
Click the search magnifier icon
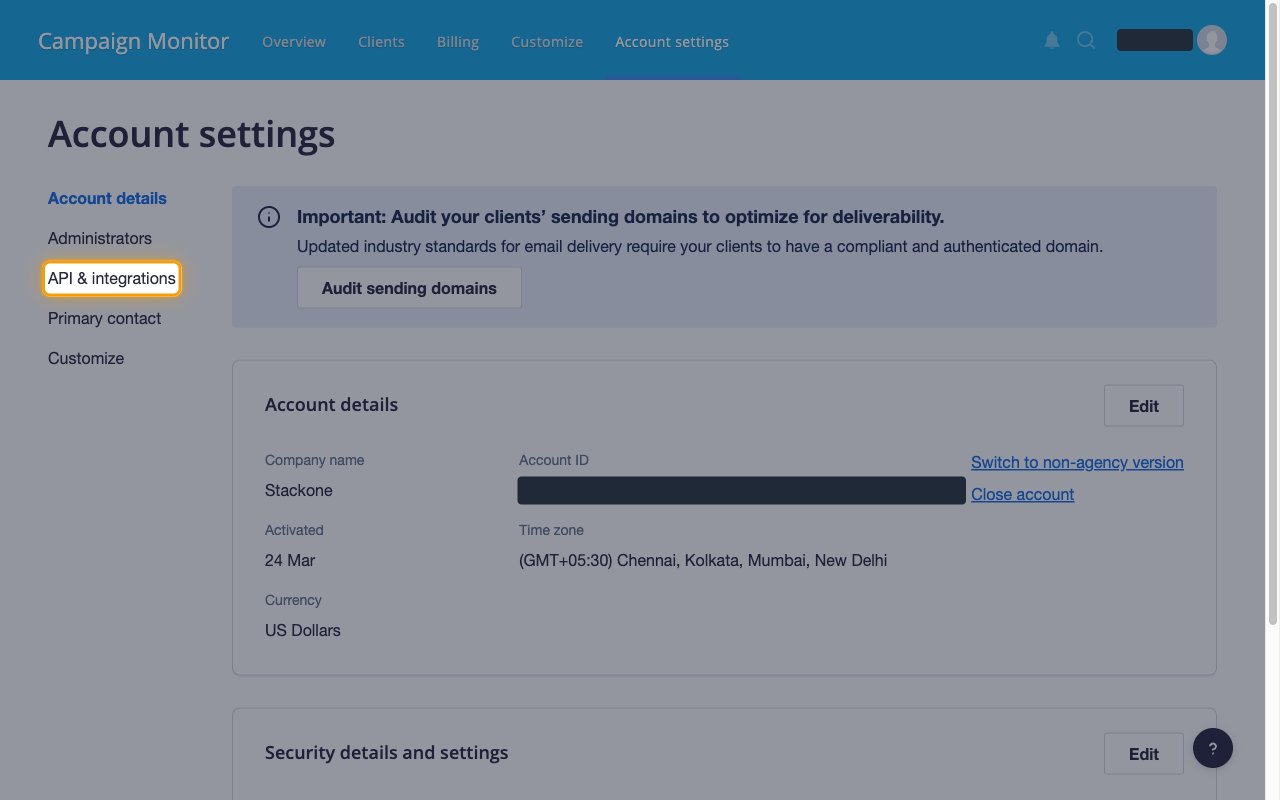tap(1086, 41)
